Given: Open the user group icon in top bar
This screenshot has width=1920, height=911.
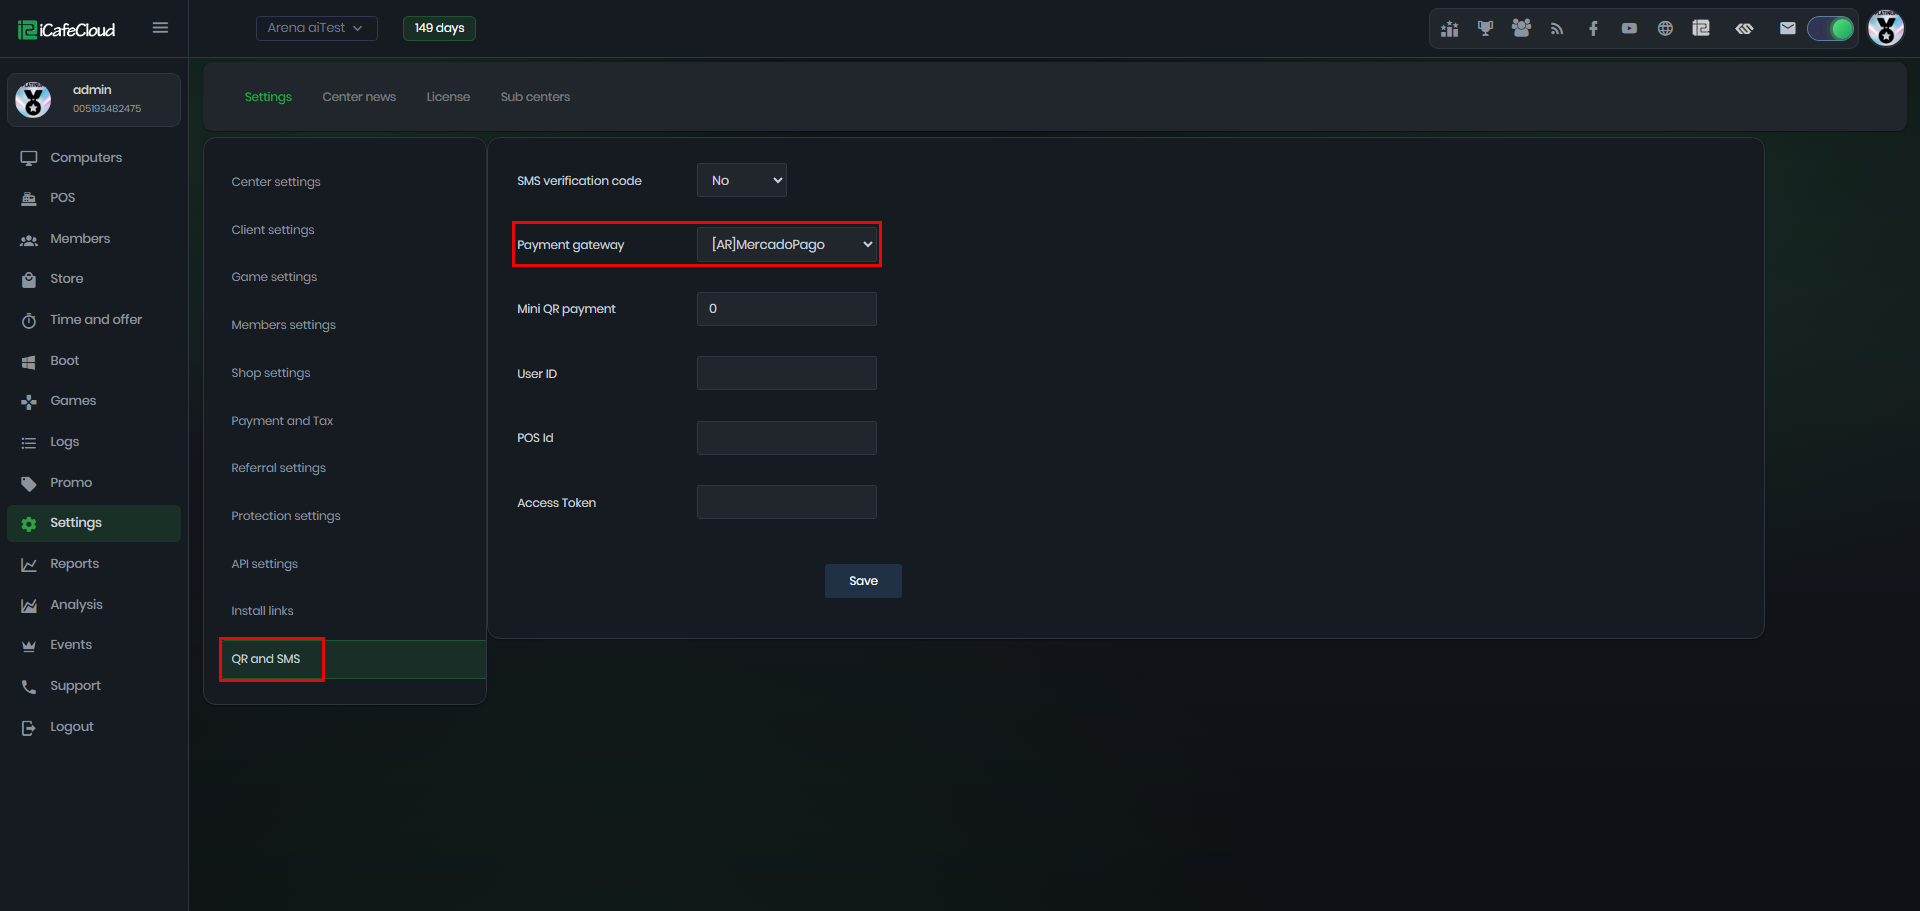Looking at the screenshot, I should [x=1521, y=29].
